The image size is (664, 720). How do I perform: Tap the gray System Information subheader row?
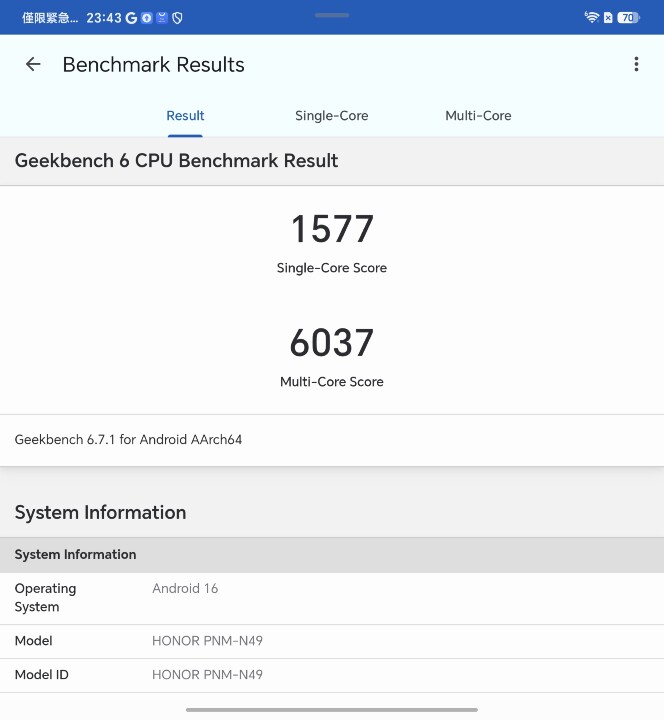click(332, 555)
